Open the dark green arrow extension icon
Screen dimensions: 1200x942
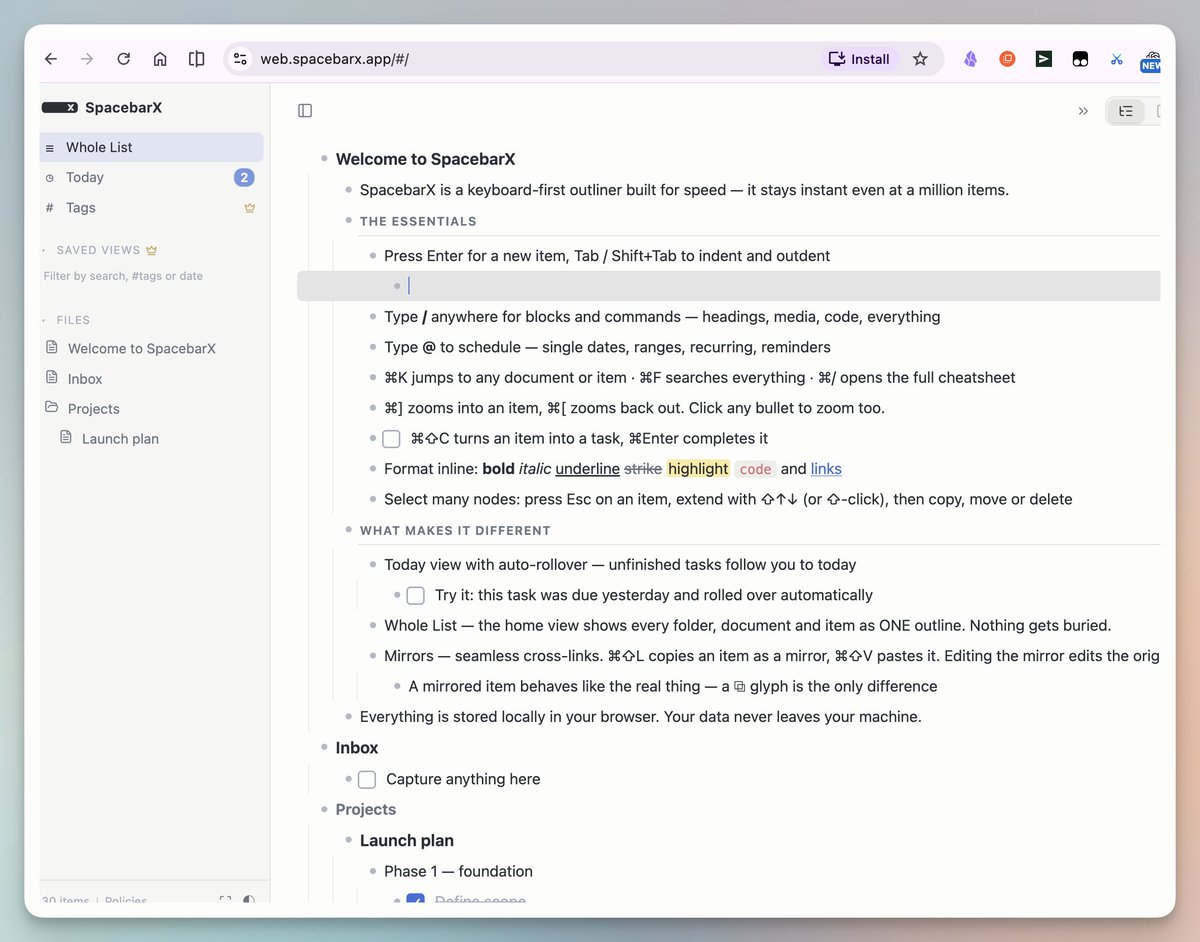1043,59
